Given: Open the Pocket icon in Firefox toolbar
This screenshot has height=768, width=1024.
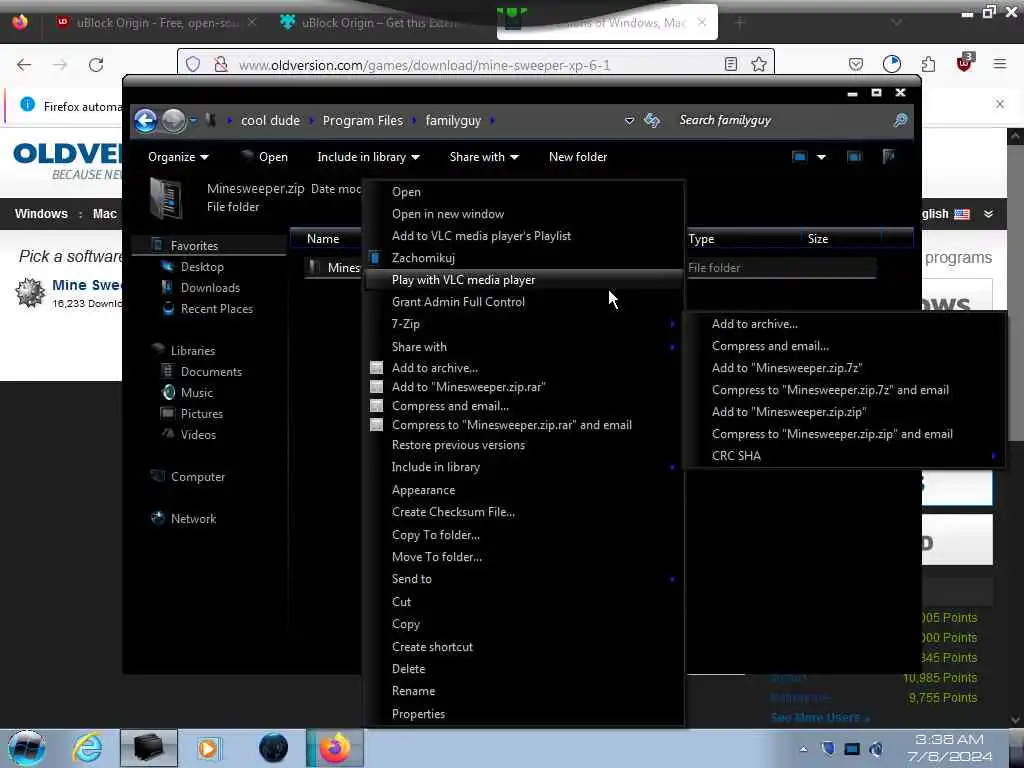Looking at the screenshot, I should 856,64.
